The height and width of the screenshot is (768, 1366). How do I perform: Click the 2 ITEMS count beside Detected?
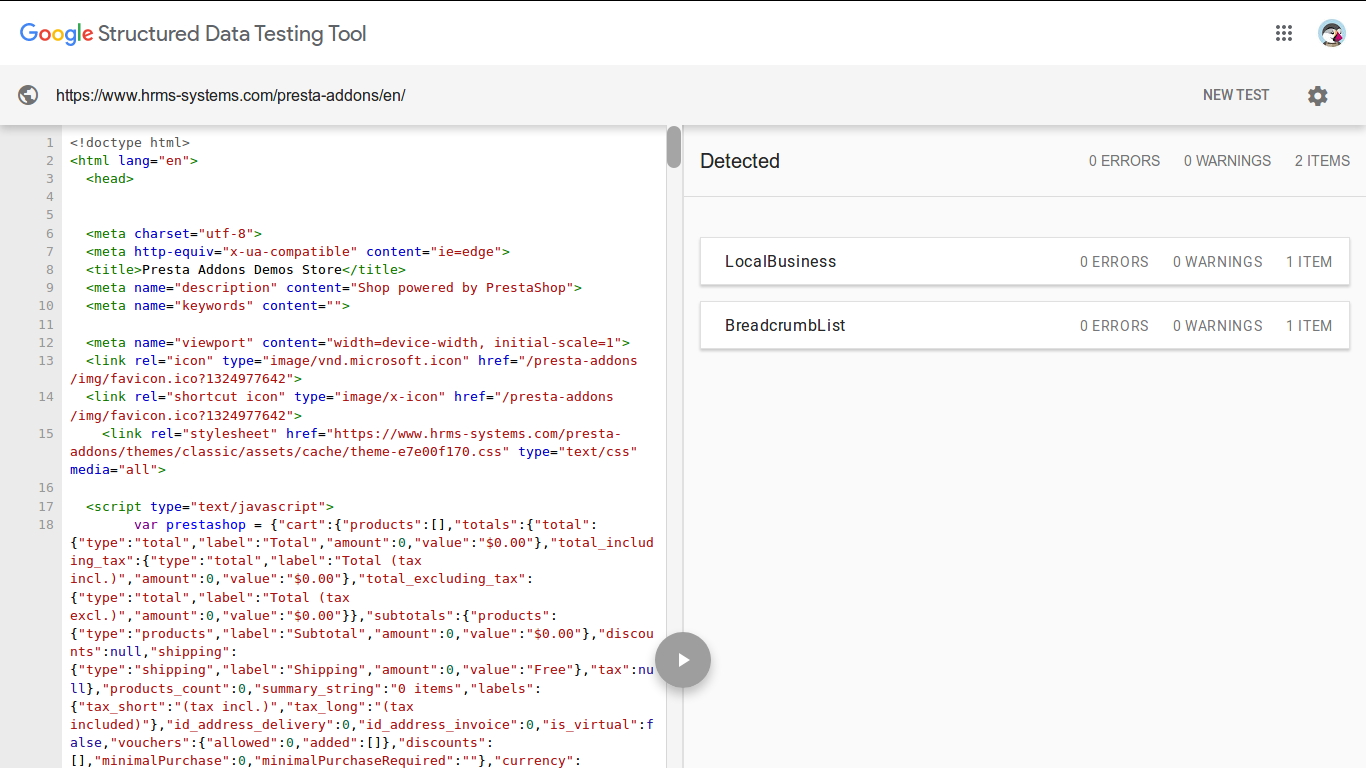pyautogui.click(x=1321, y=161)
